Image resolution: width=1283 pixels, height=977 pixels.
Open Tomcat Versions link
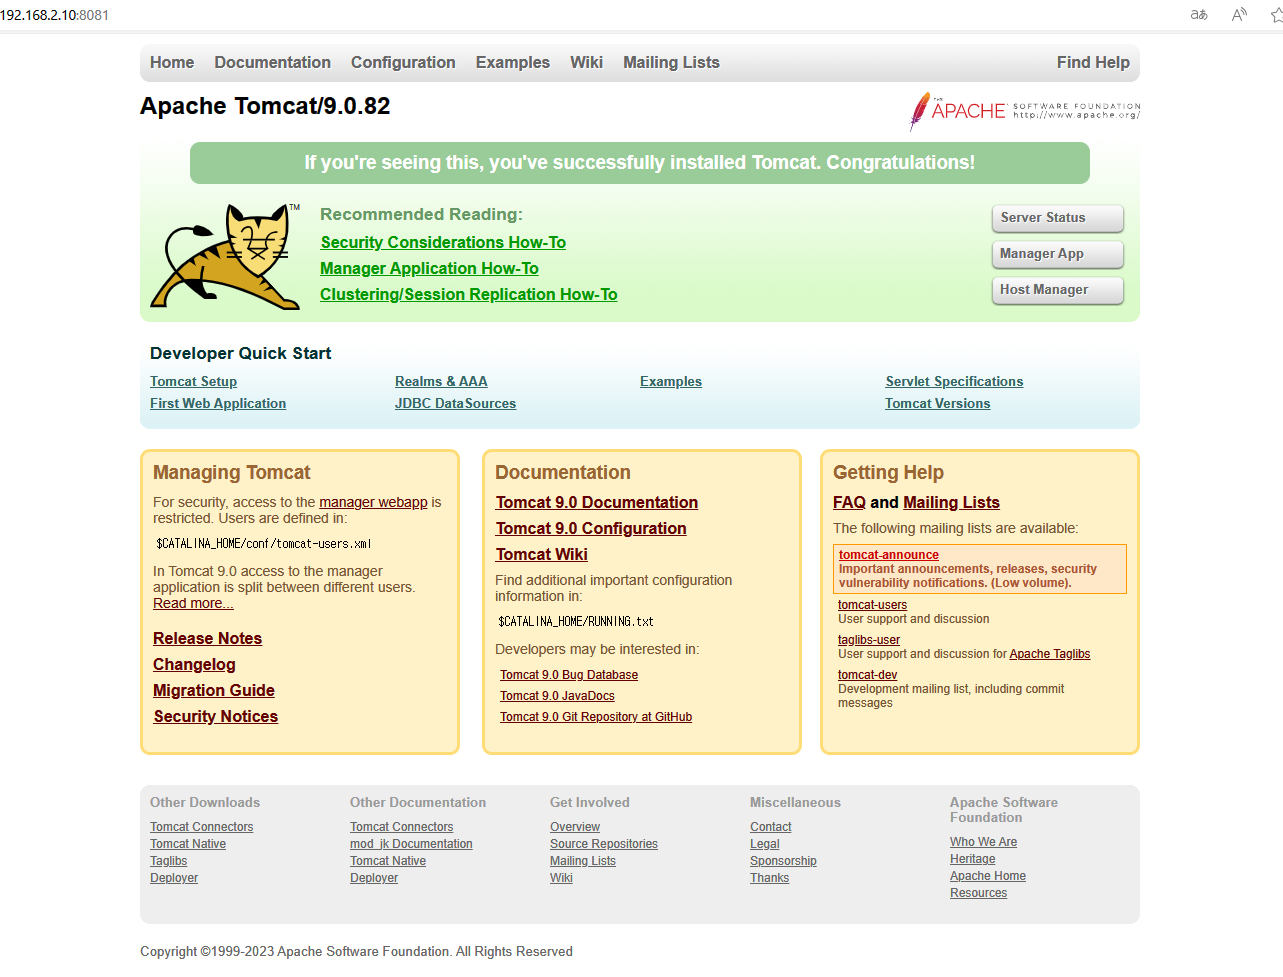937,403
